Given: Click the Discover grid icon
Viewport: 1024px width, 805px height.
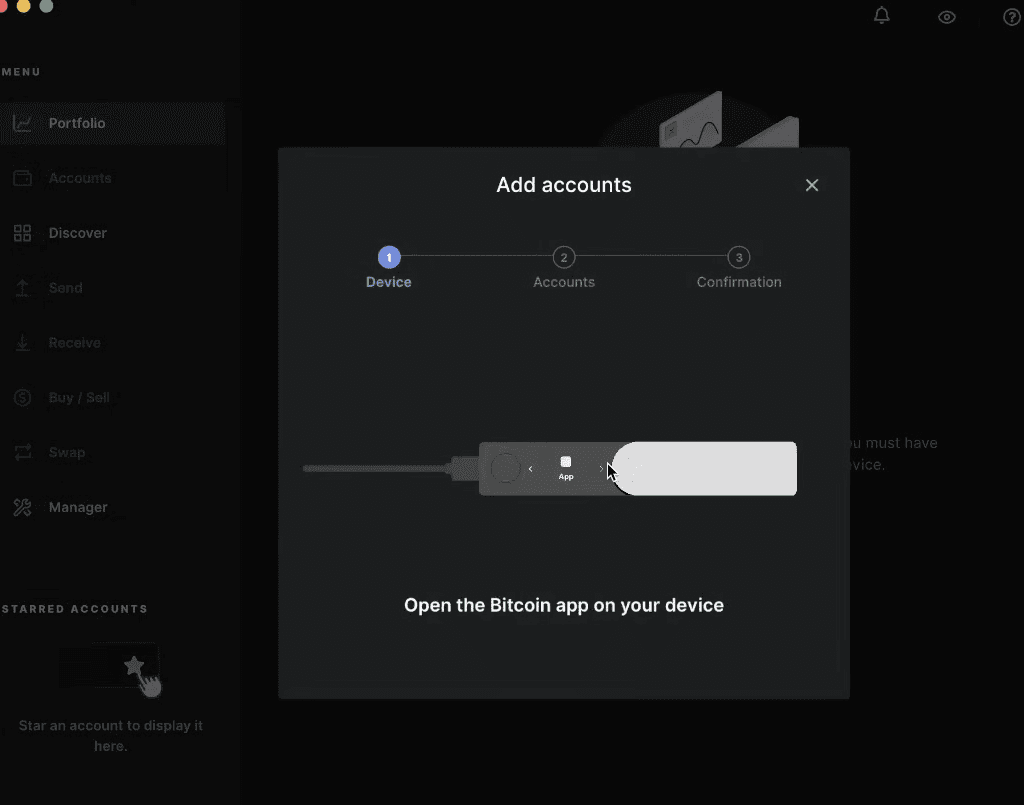Looking at the screenshot, I should [22, 233].
